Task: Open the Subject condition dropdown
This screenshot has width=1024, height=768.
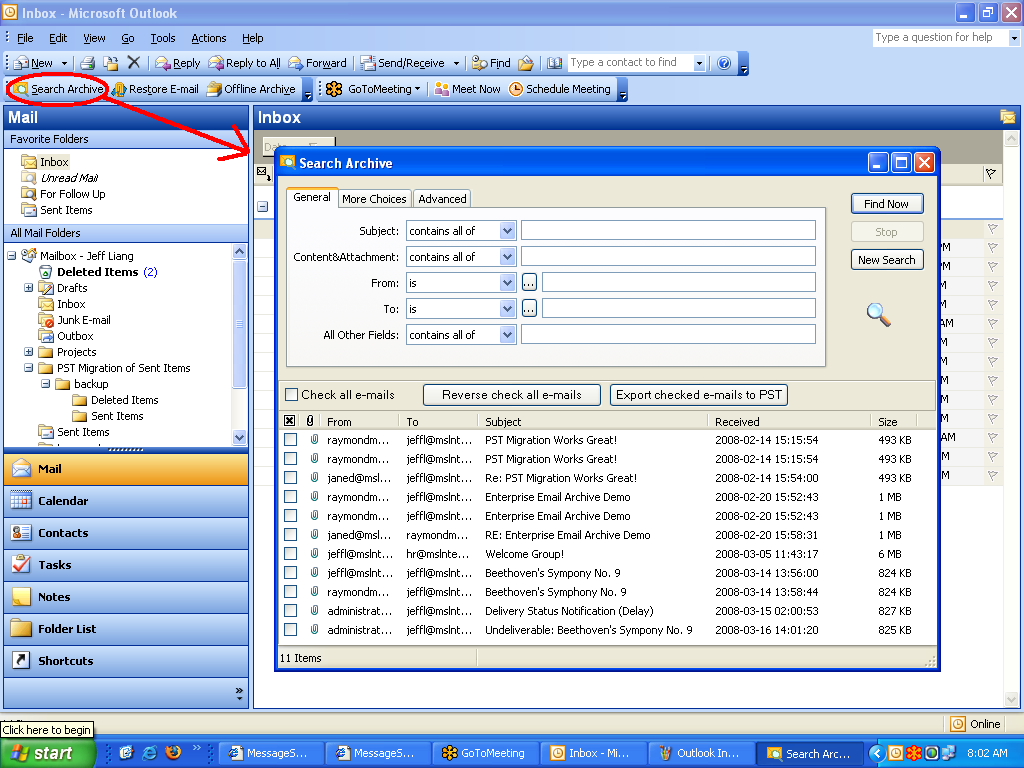Action: tap(507, 231)
